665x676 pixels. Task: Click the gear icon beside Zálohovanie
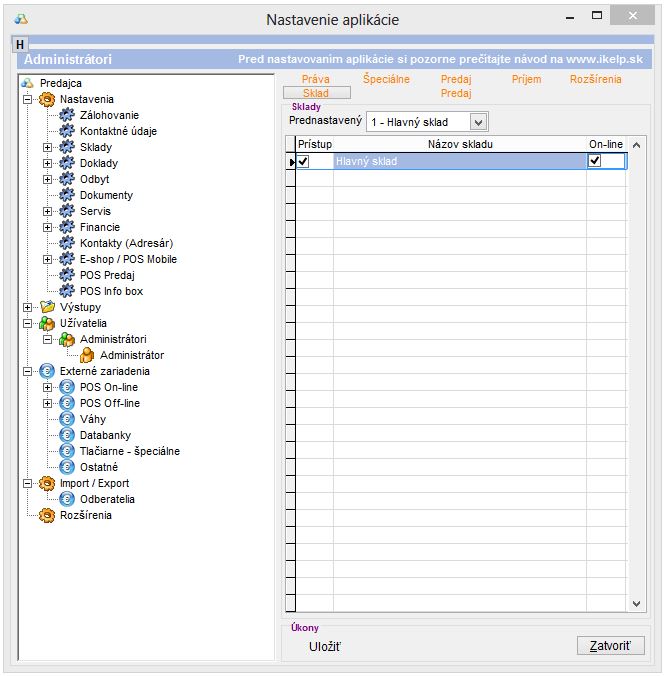[67, 115]
